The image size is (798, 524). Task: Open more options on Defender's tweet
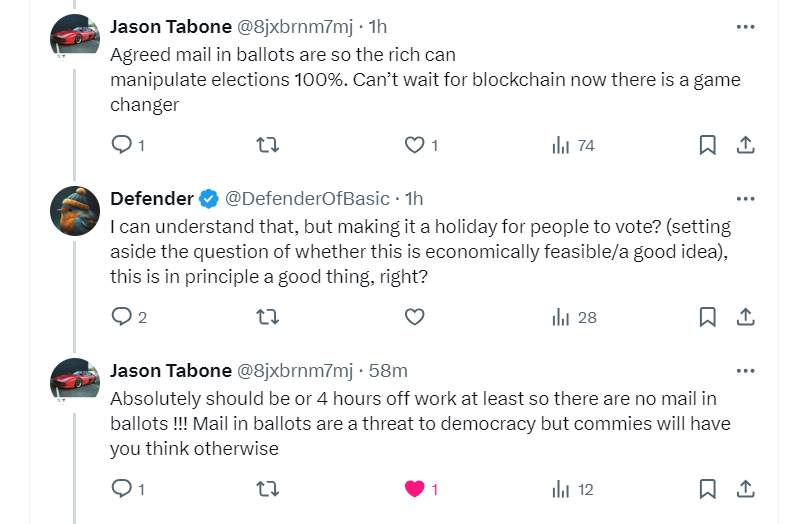tap(746, 198)
